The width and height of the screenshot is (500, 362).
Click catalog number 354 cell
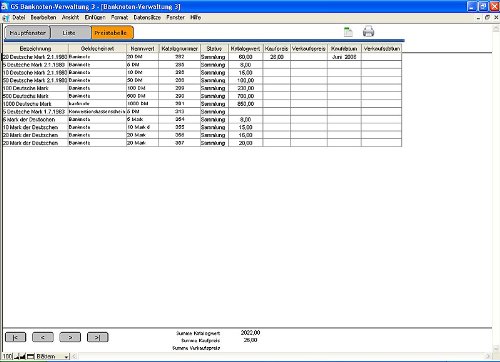(x=179, y=120)
